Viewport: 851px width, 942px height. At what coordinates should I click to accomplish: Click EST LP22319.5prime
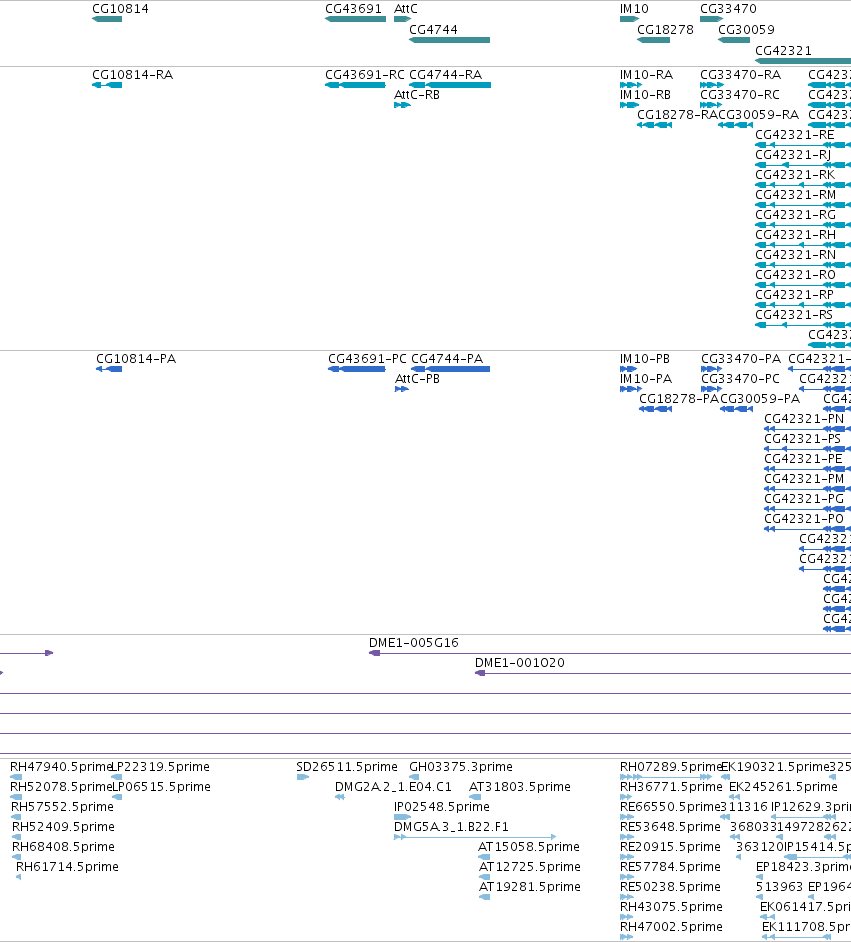(x=161, y=767)
